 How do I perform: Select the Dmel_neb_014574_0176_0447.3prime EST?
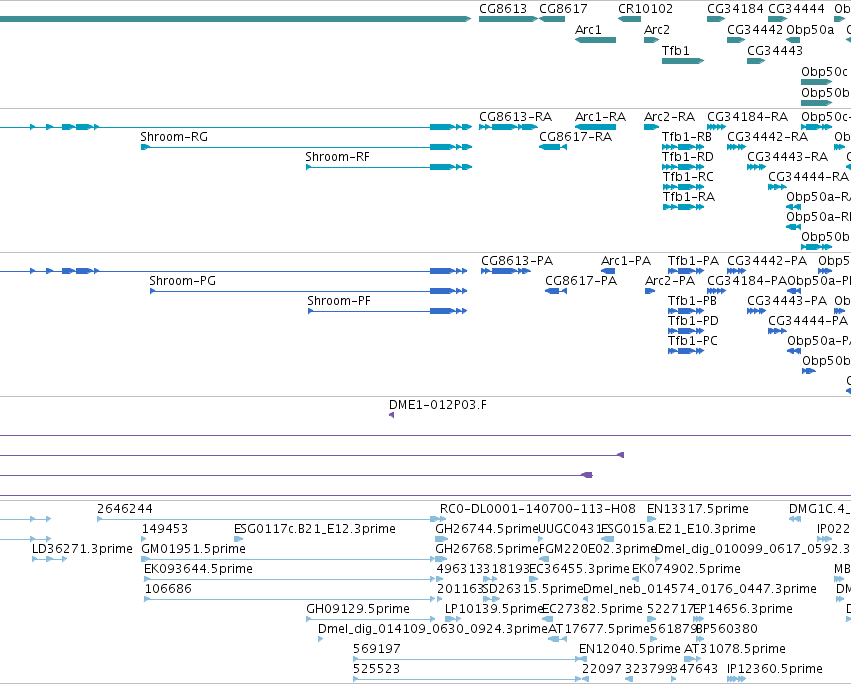coord(587,599)
